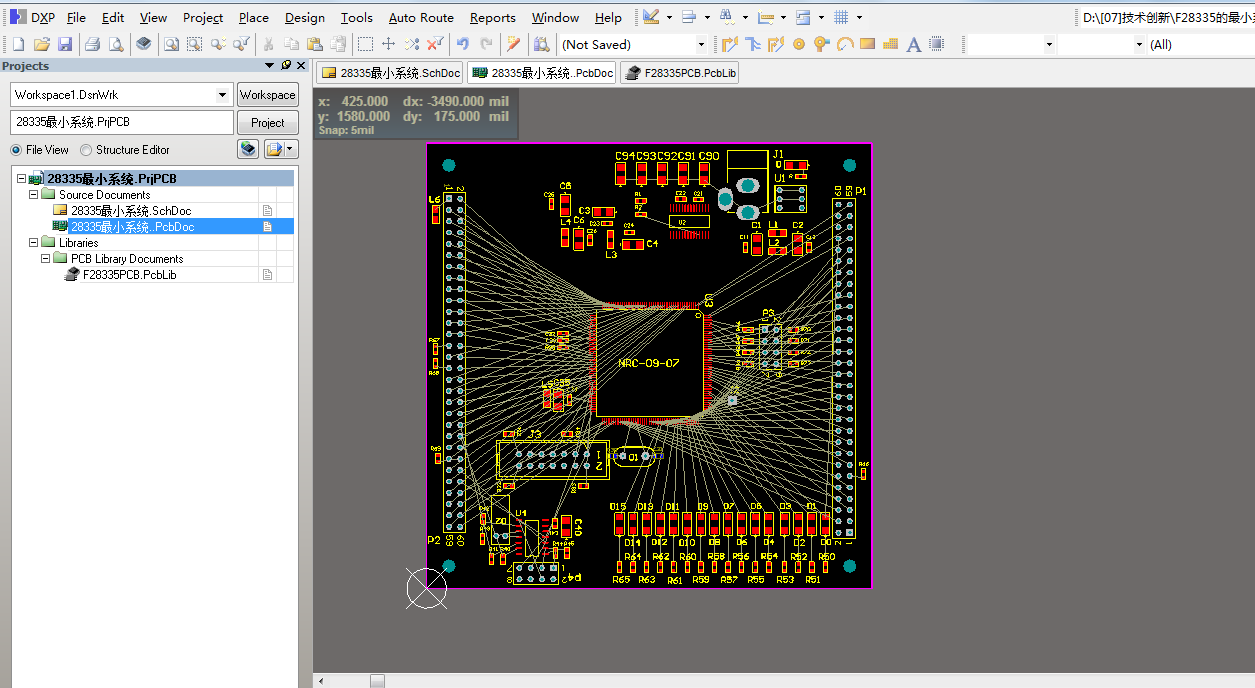Viewport: 1255px width, 688px height.
Task: Open the Design menu
Action: pos(304,18)
